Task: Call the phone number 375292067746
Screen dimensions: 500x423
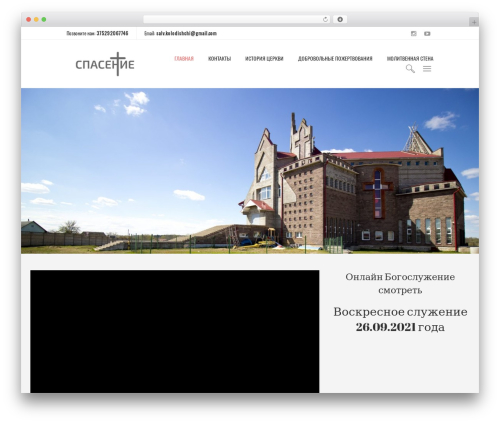Action: pos(112,33)
